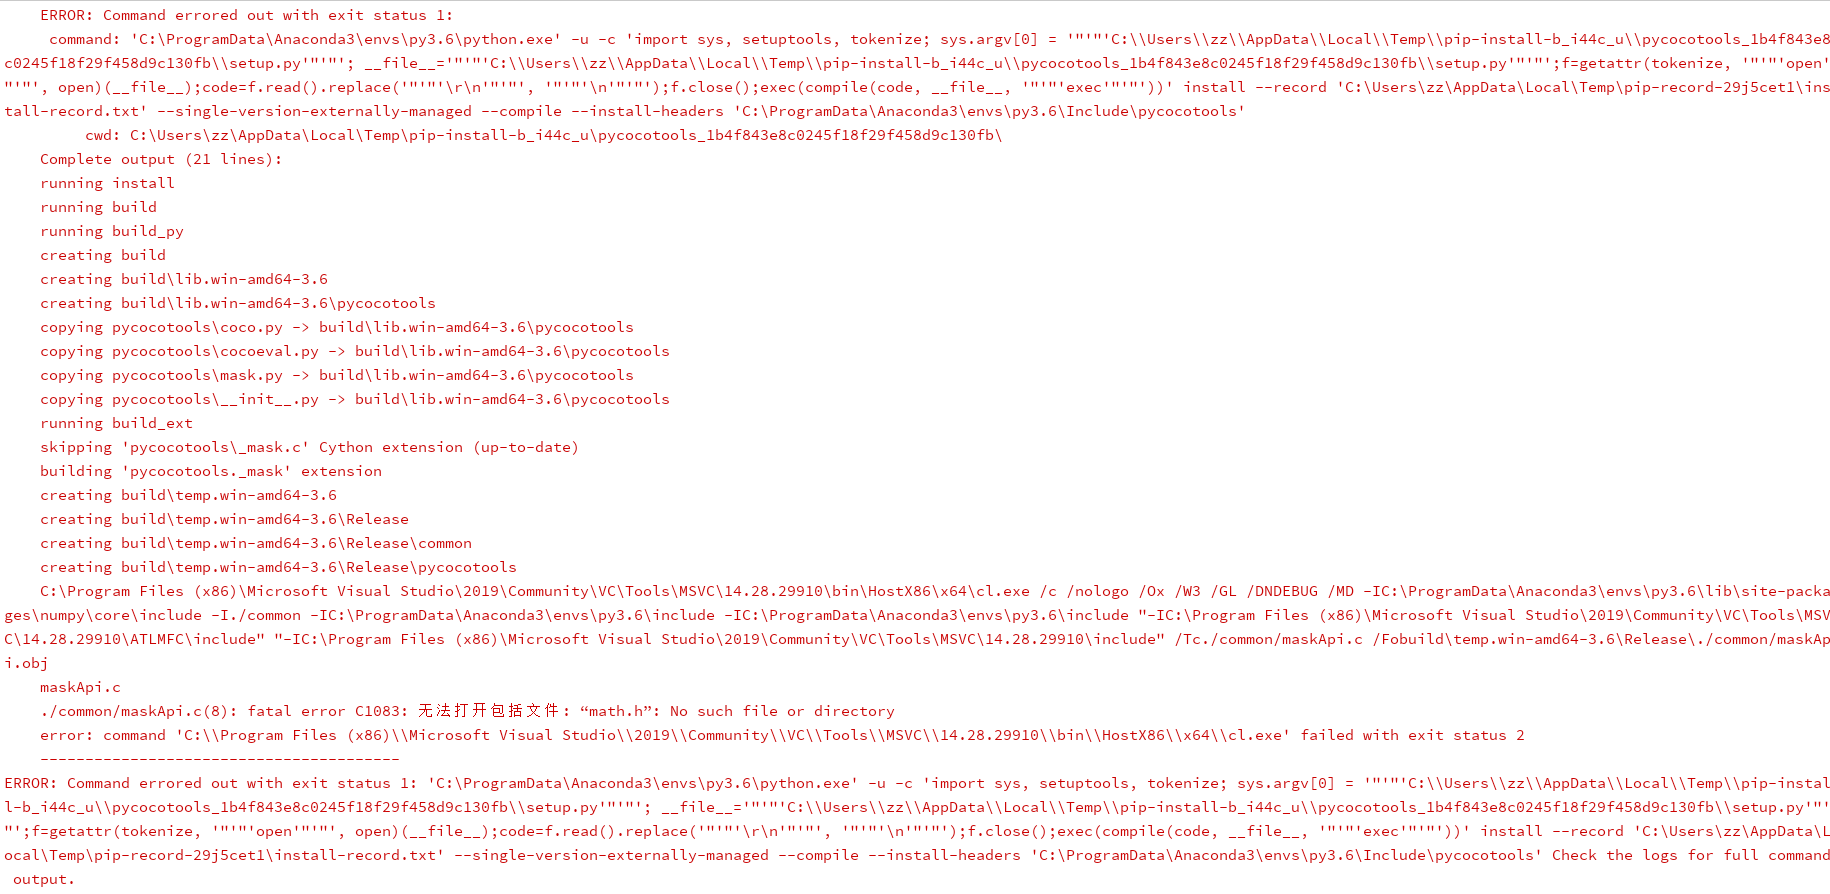Viewport: 1830px width, 894px height.
Task: Click the 'maskApi.c' output line
Action: 80,687
